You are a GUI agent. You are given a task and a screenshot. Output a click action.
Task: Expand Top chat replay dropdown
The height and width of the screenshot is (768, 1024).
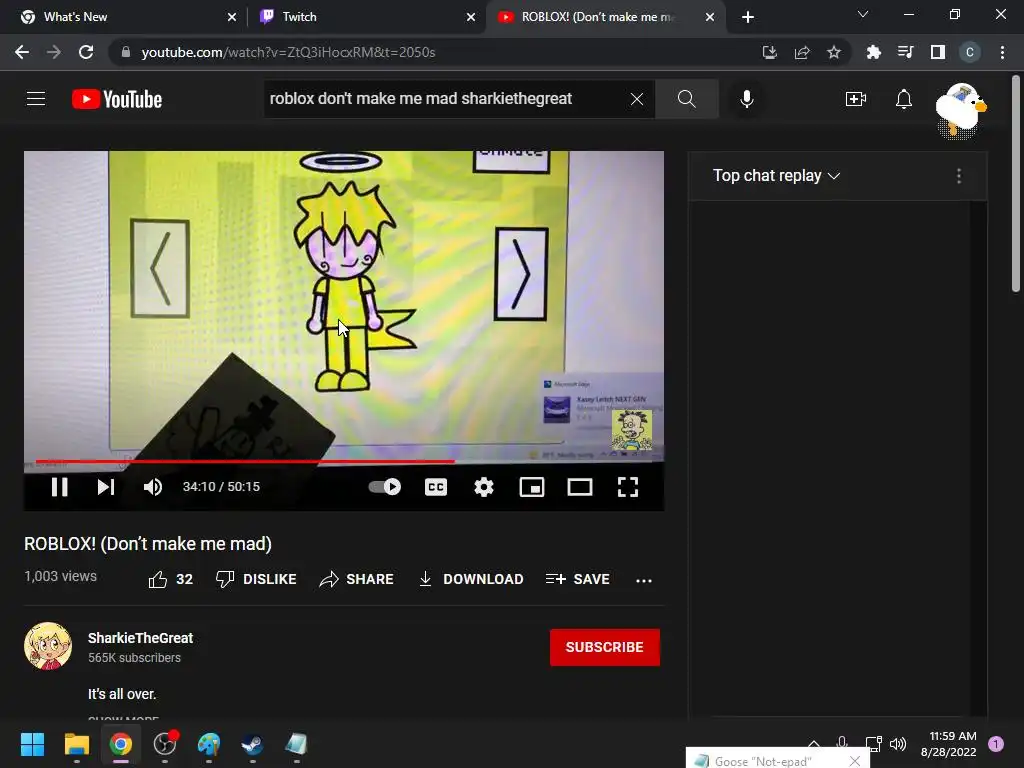coord(776,176)
